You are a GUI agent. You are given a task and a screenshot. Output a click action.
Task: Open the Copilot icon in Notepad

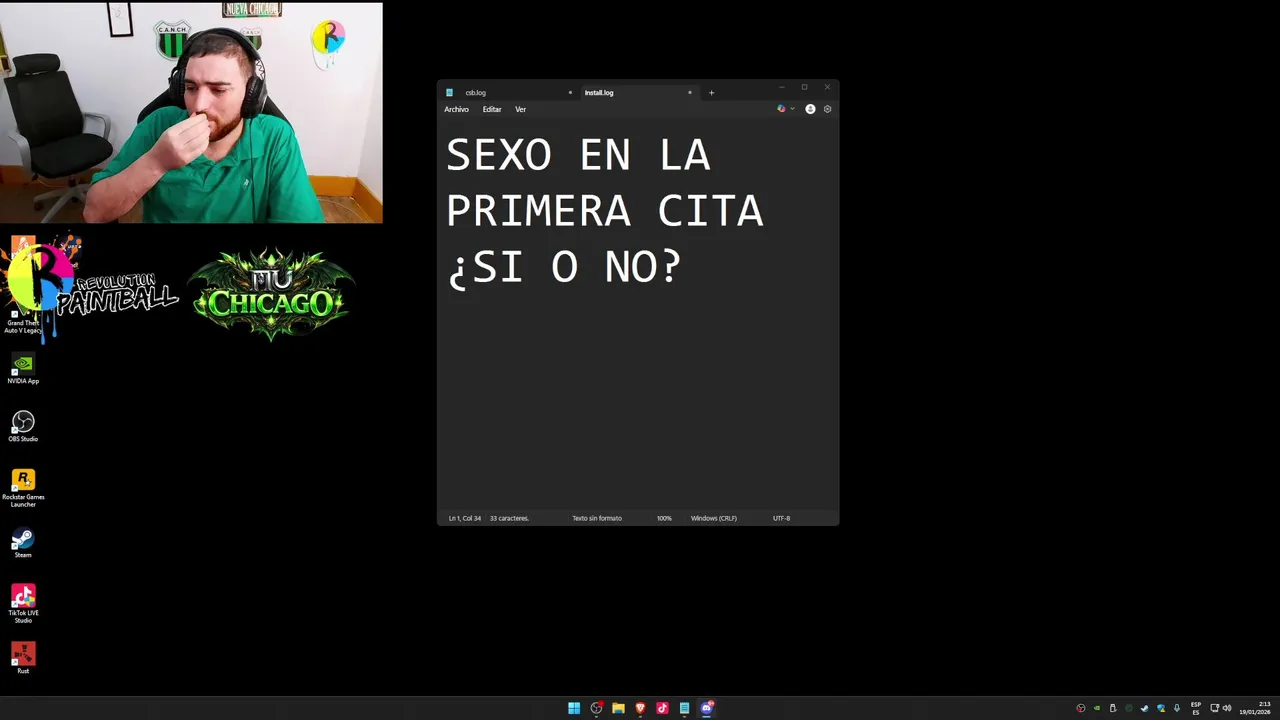(x=781, y=109)
